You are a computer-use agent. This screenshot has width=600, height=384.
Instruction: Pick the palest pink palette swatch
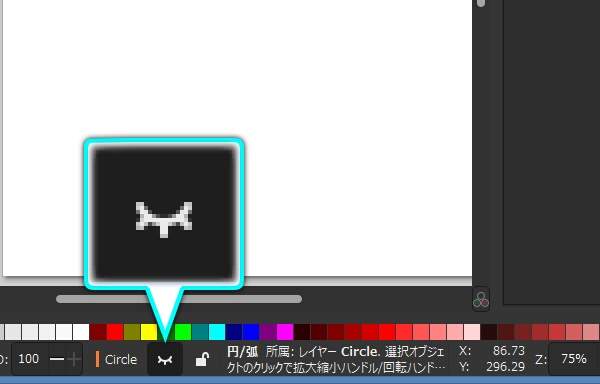(472, 332)
